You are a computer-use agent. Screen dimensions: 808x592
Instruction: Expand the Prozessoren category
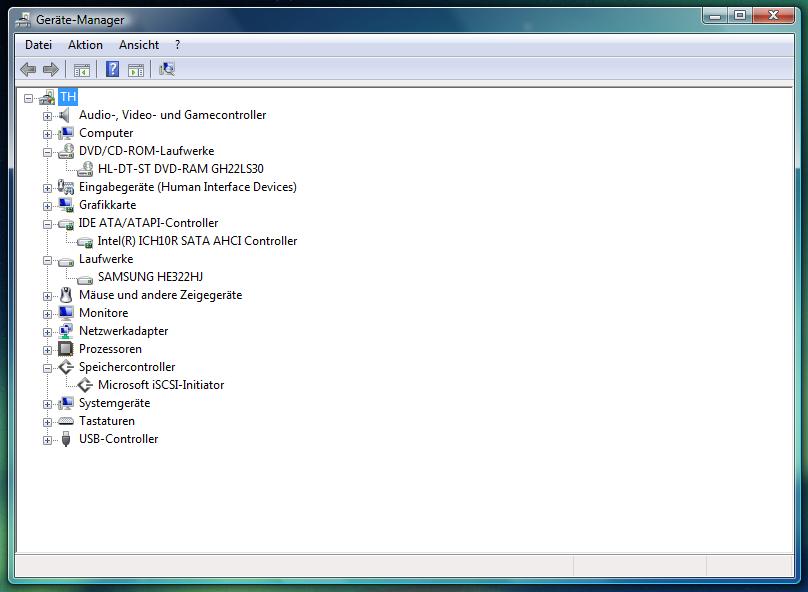(47, 350)
